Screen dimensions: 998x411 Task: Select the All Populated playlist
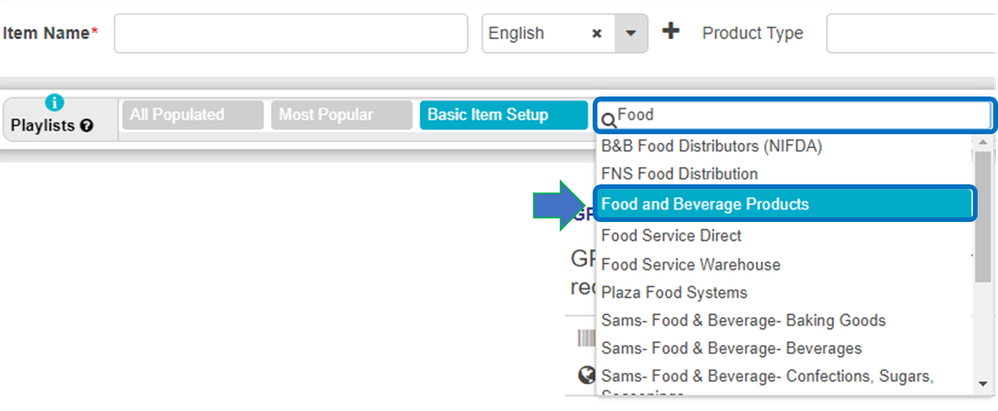[176, 115]
